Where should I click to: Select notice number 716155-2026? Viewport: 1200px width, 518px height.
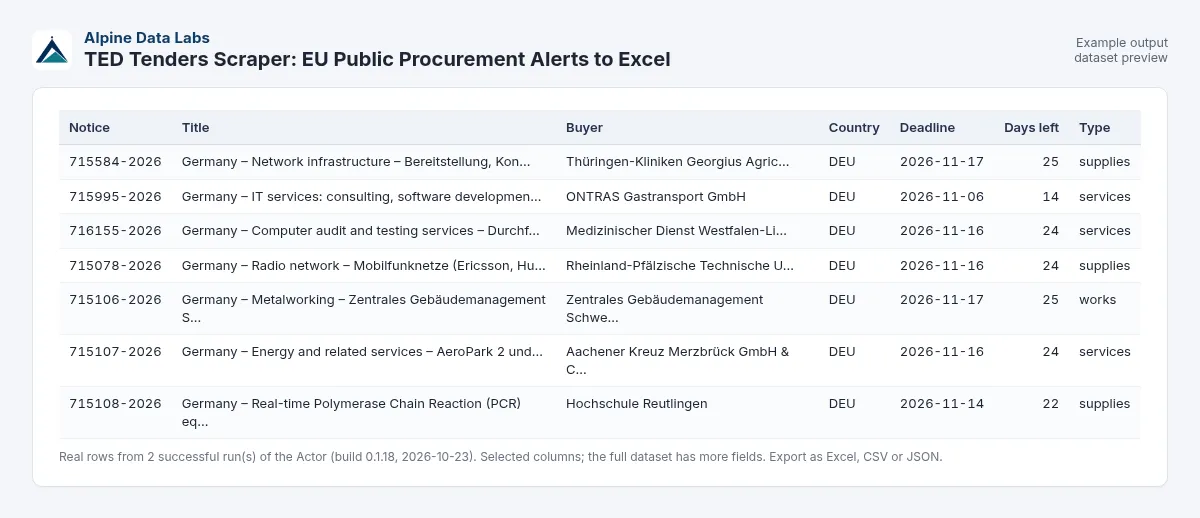click(115, 231)
